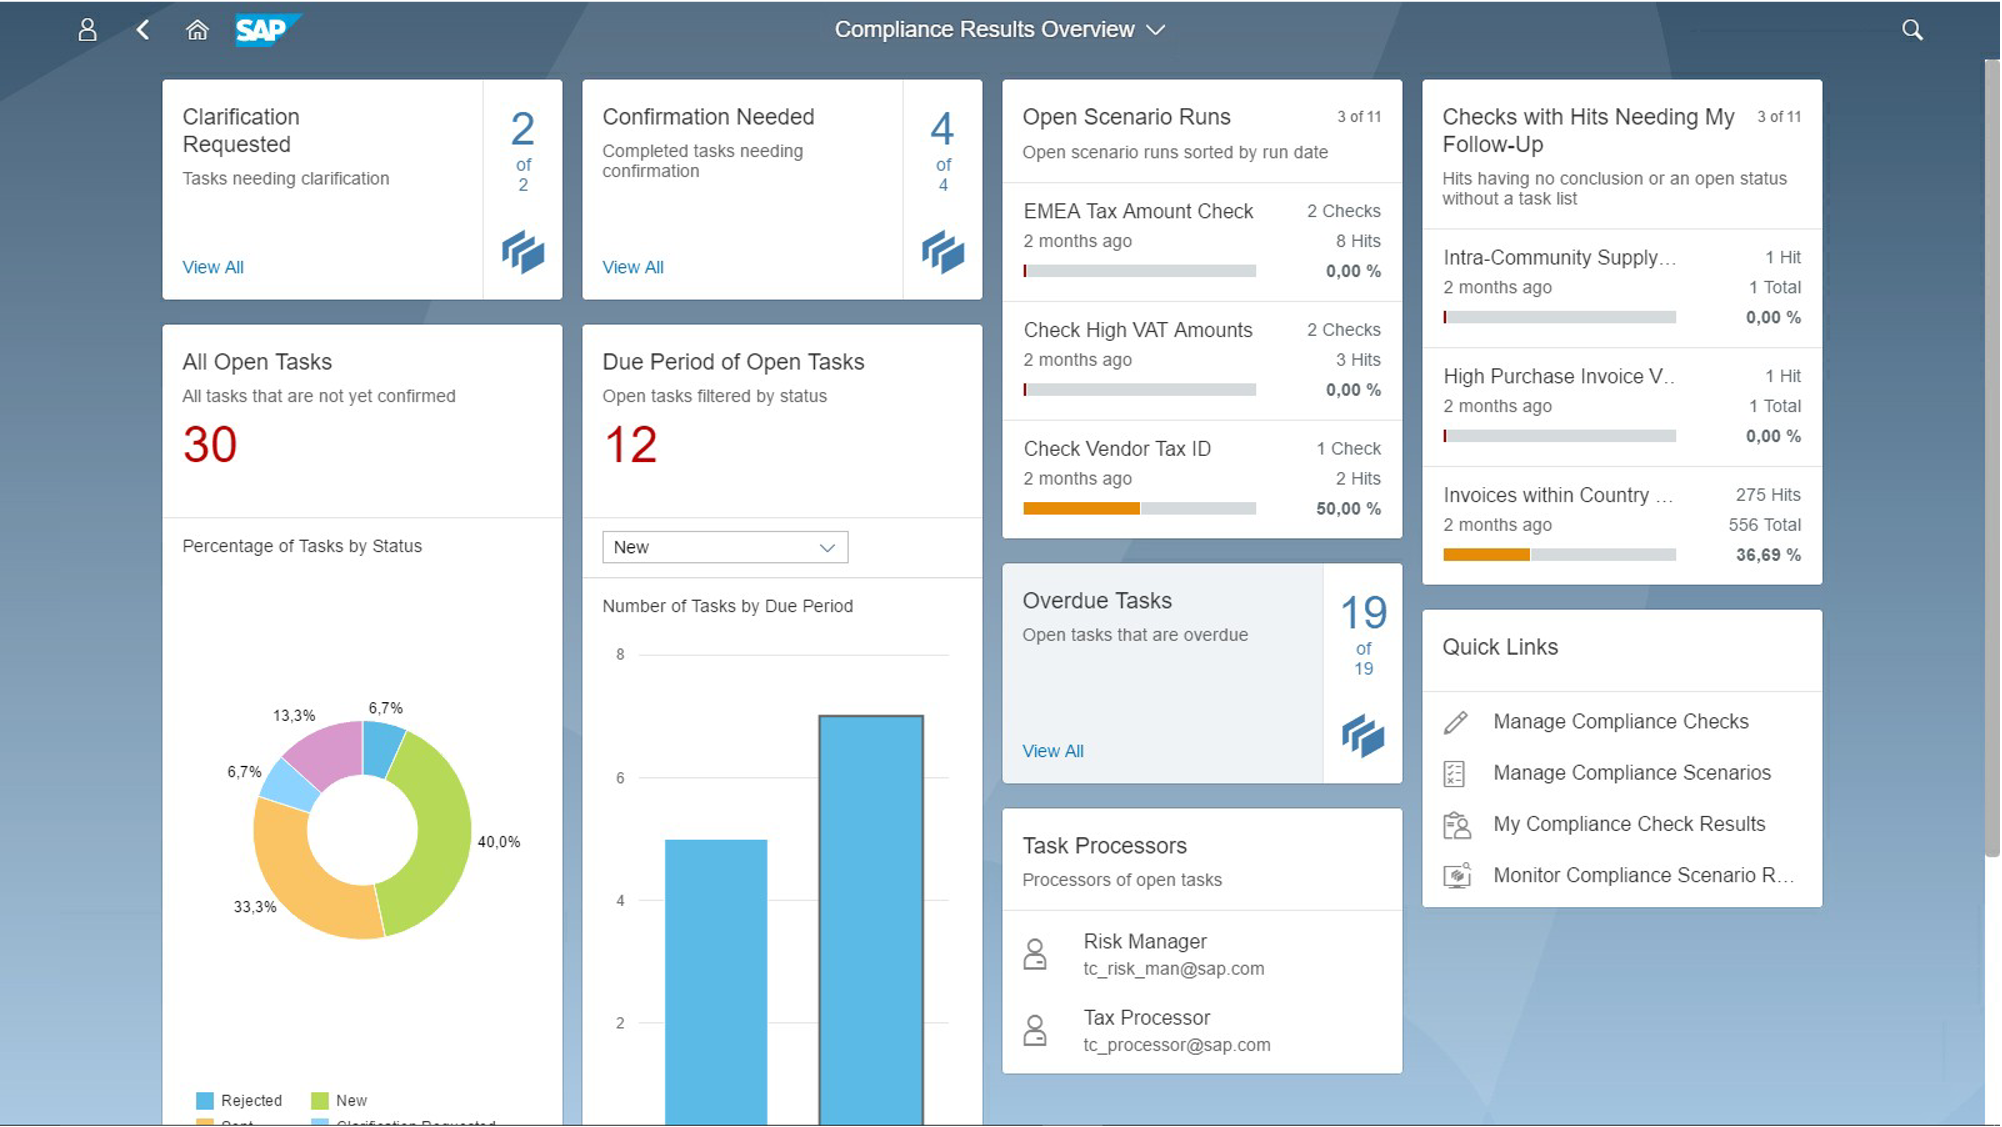
Task: Click the 275 Hits value
Action: click(1768, 495)
